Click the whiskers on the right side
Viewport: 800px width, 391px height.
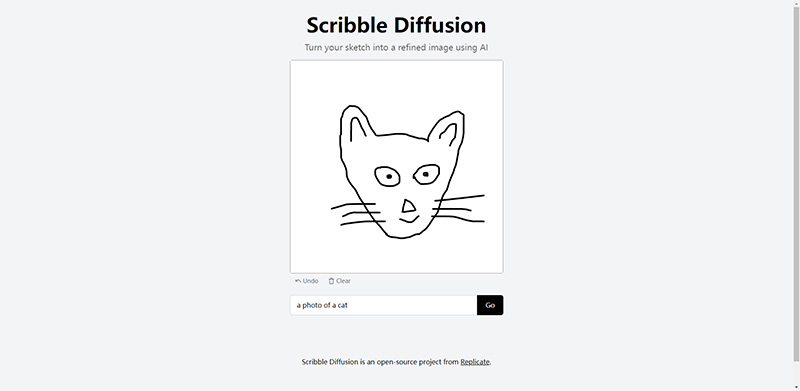coord(459,208)
